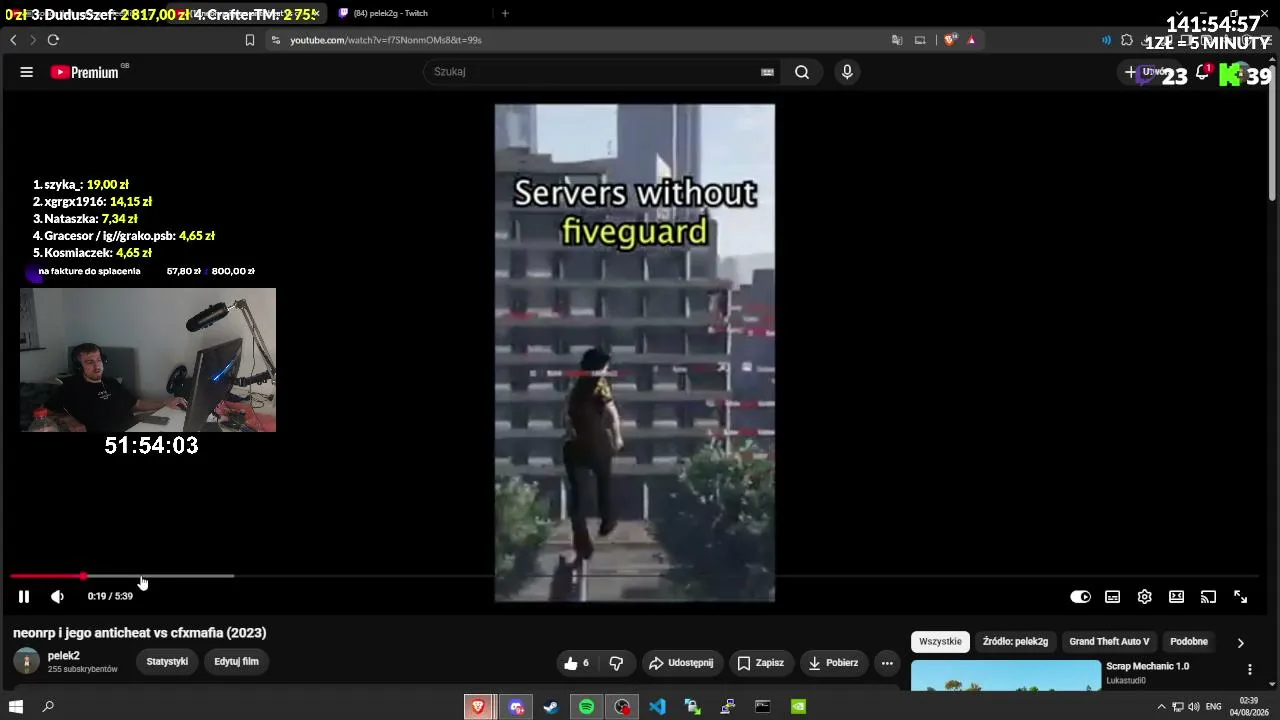Click the Udostępnij share button
Viewport: 1280px width, 720px height.
[681, 663]
